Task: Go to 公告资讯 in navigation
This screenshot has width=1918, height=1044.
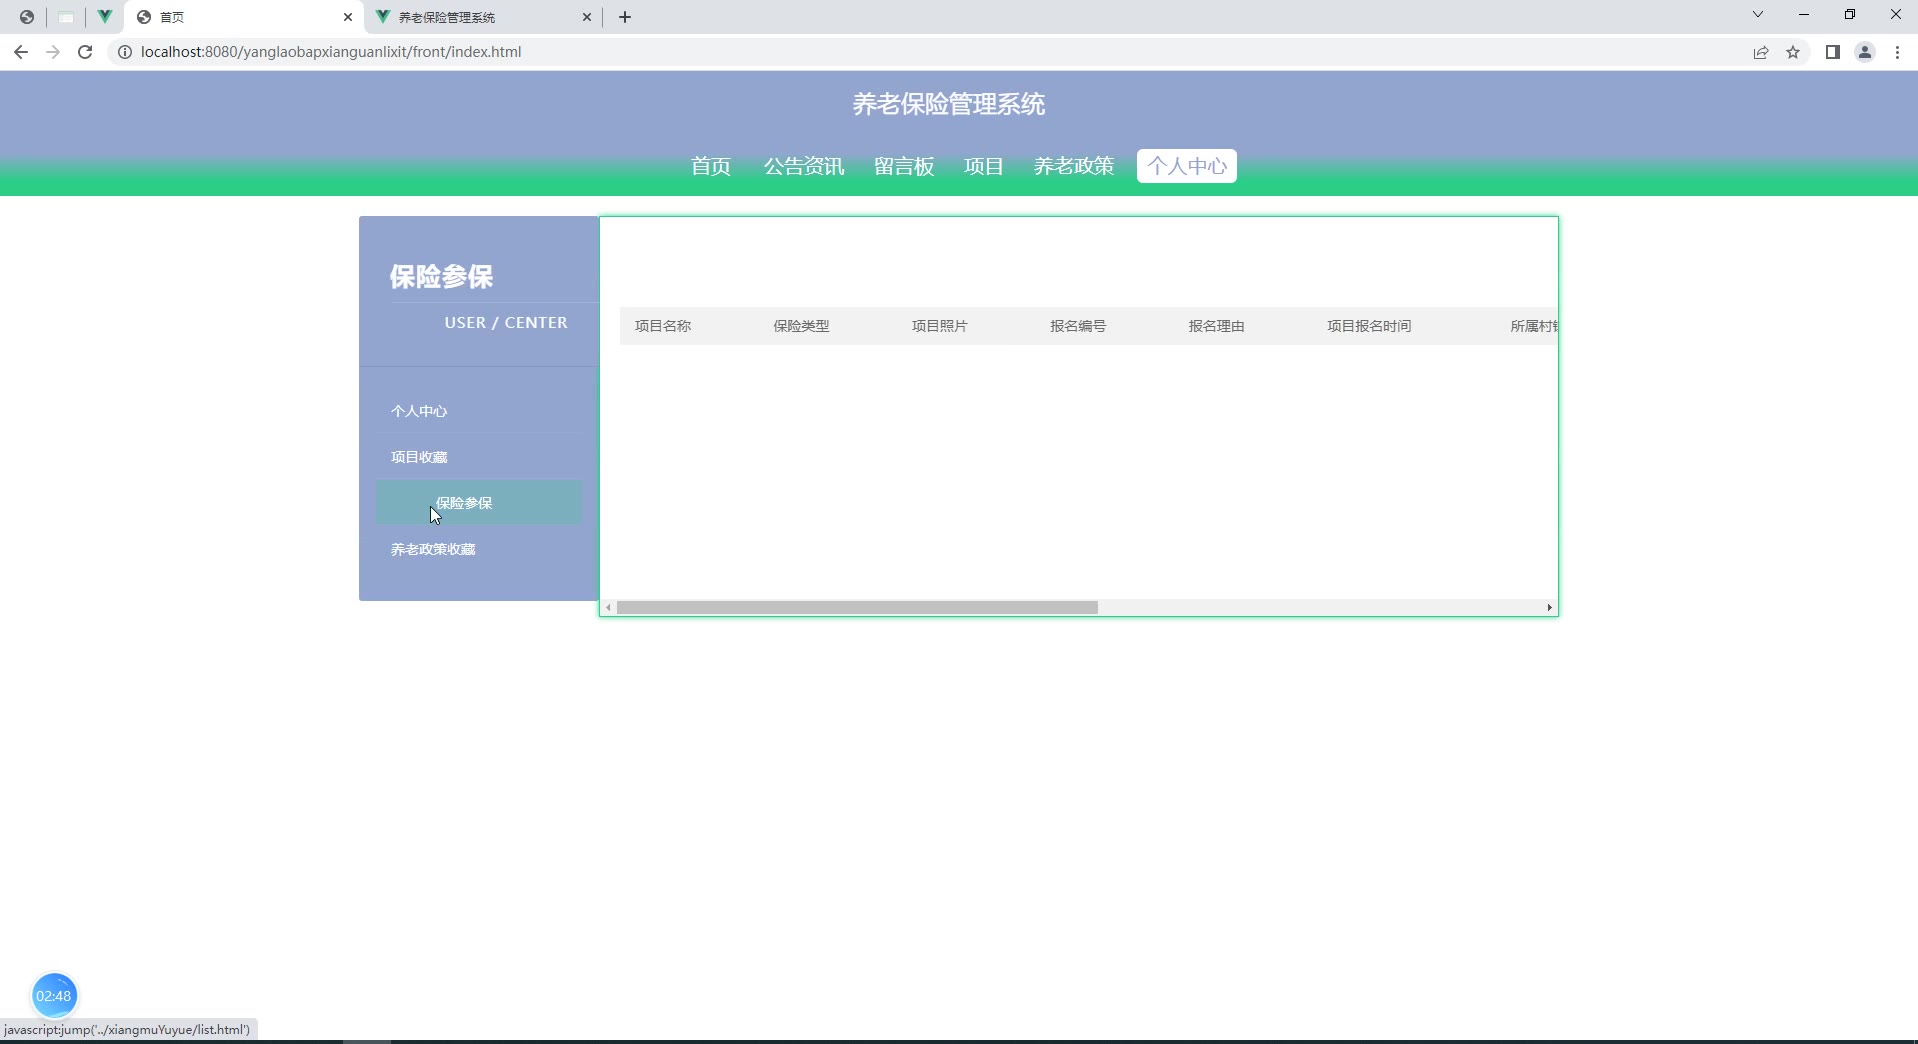Action: [803, 166]
